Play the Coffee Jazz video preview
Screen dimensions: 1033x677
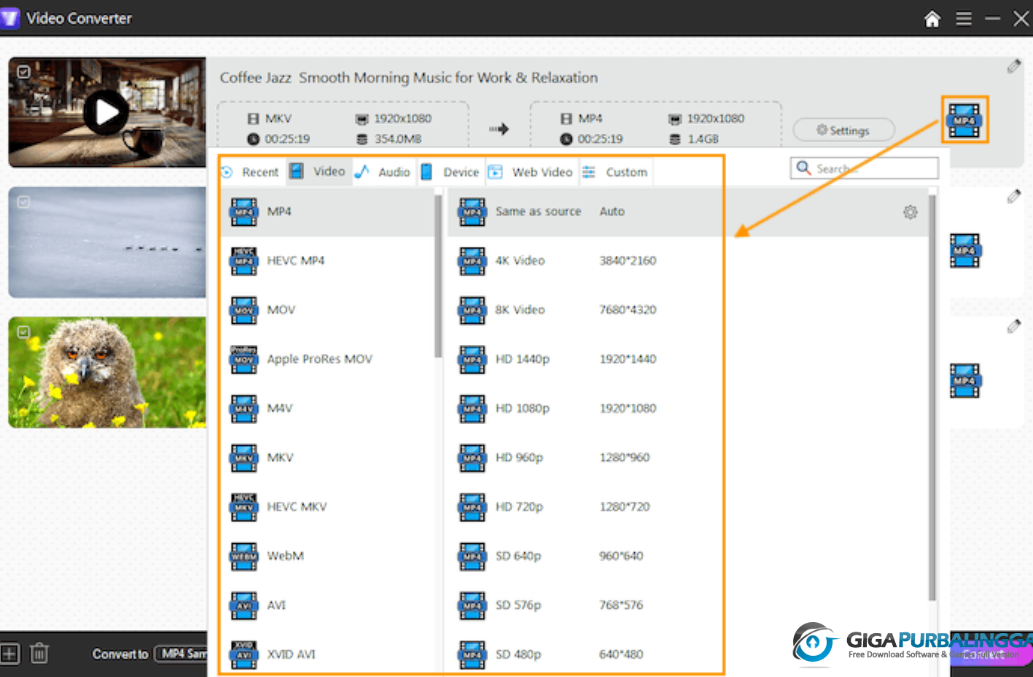106,113
